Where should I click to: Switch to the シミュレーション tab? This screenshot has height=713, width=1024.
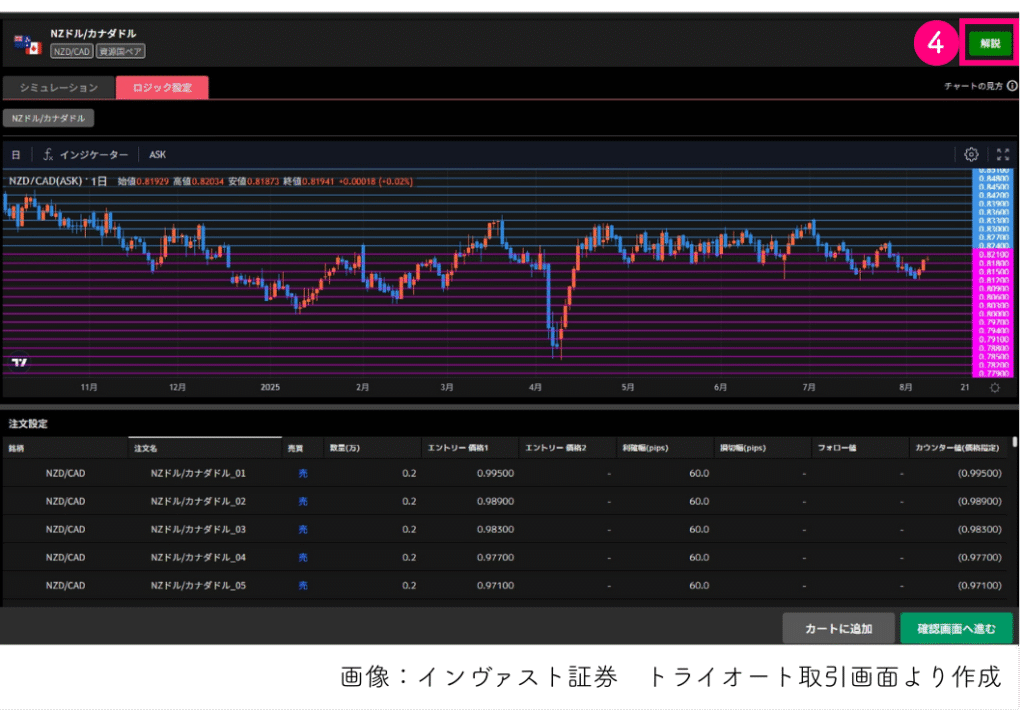59,87
